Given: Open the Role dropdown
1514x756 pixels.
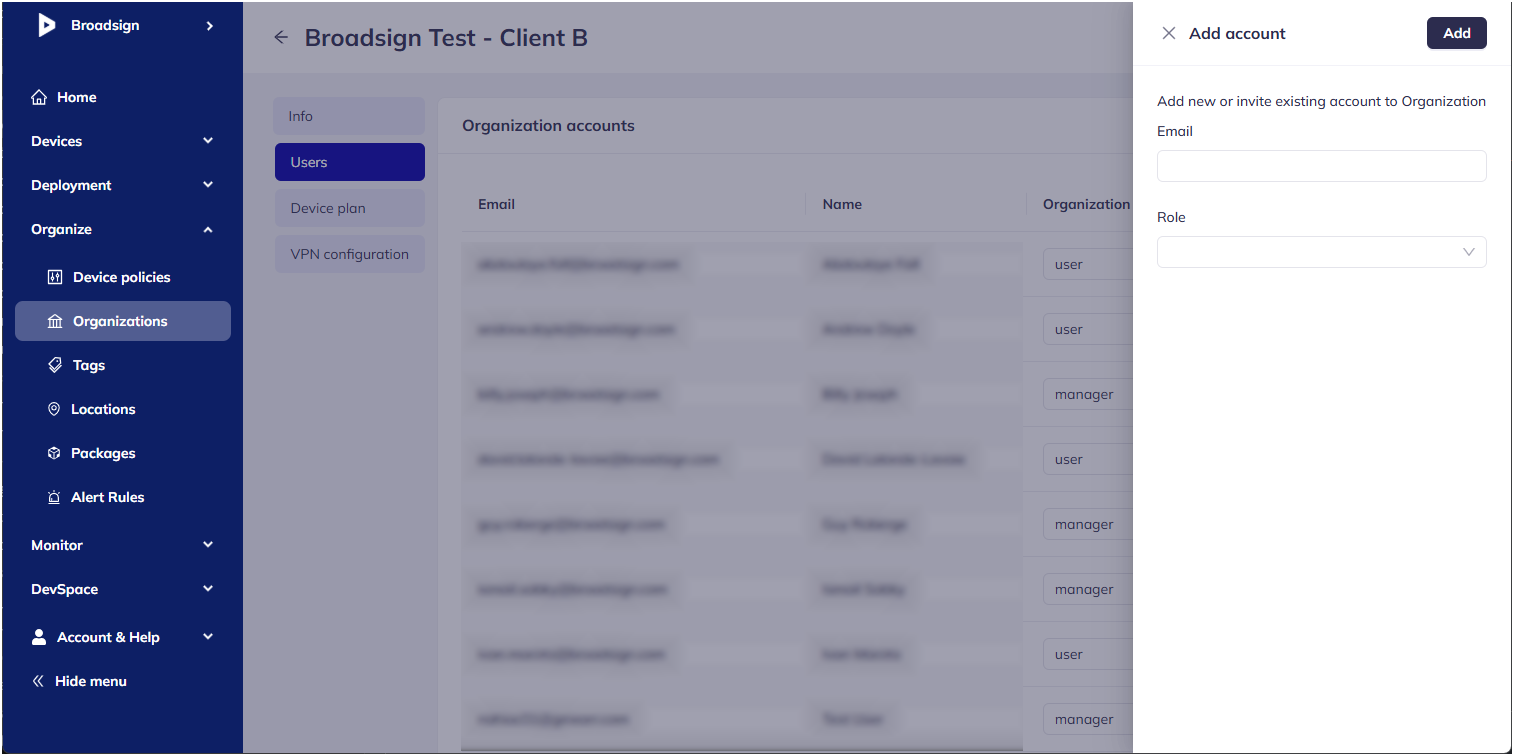Looking at the screenshot, I should 1321,252.
